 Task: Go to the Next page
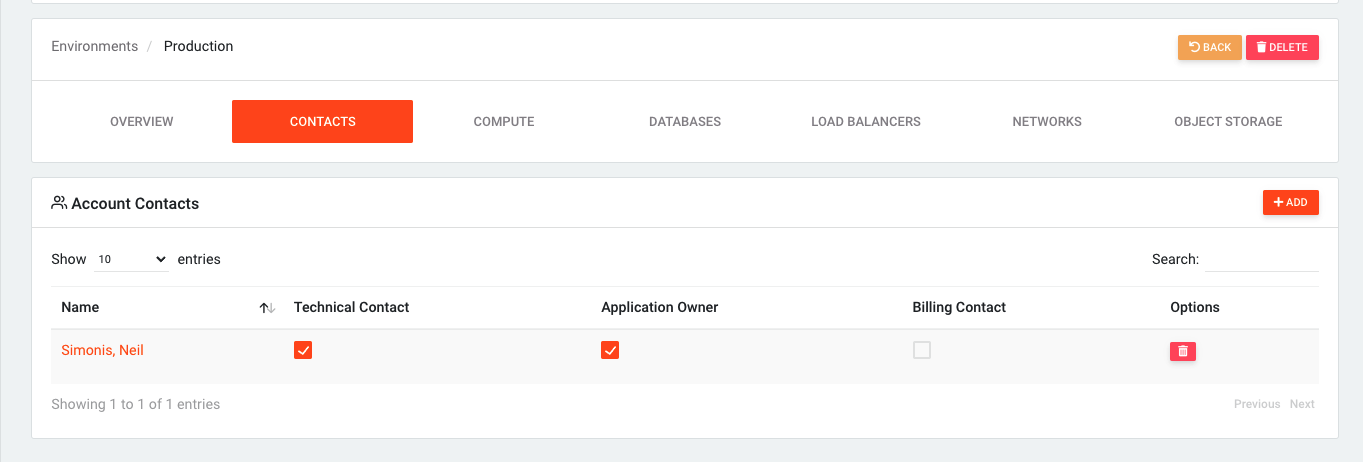pos(1302,404)
